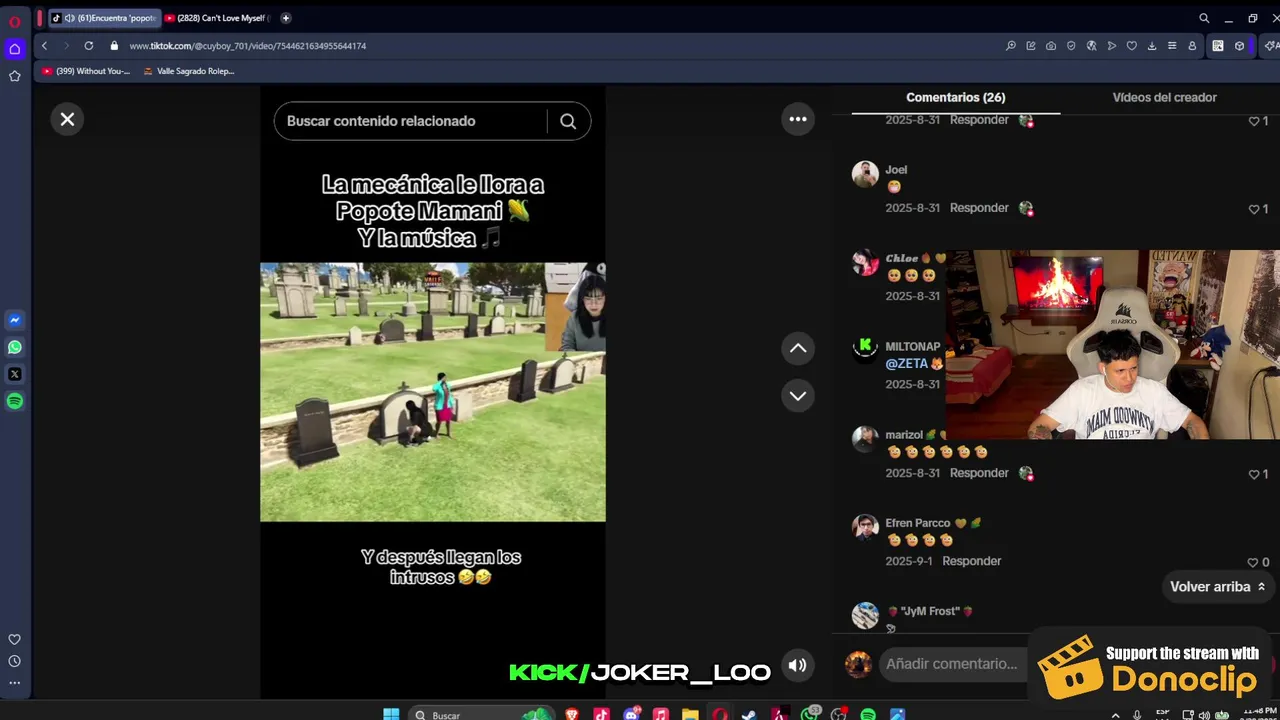Open Messenger in Opera sidebar

coord(14,321)
